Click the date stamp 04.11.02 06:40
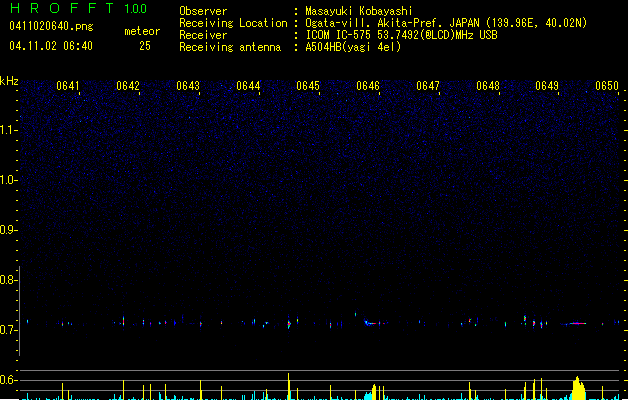Screen dimensions: 629x400 click(51, 46)
